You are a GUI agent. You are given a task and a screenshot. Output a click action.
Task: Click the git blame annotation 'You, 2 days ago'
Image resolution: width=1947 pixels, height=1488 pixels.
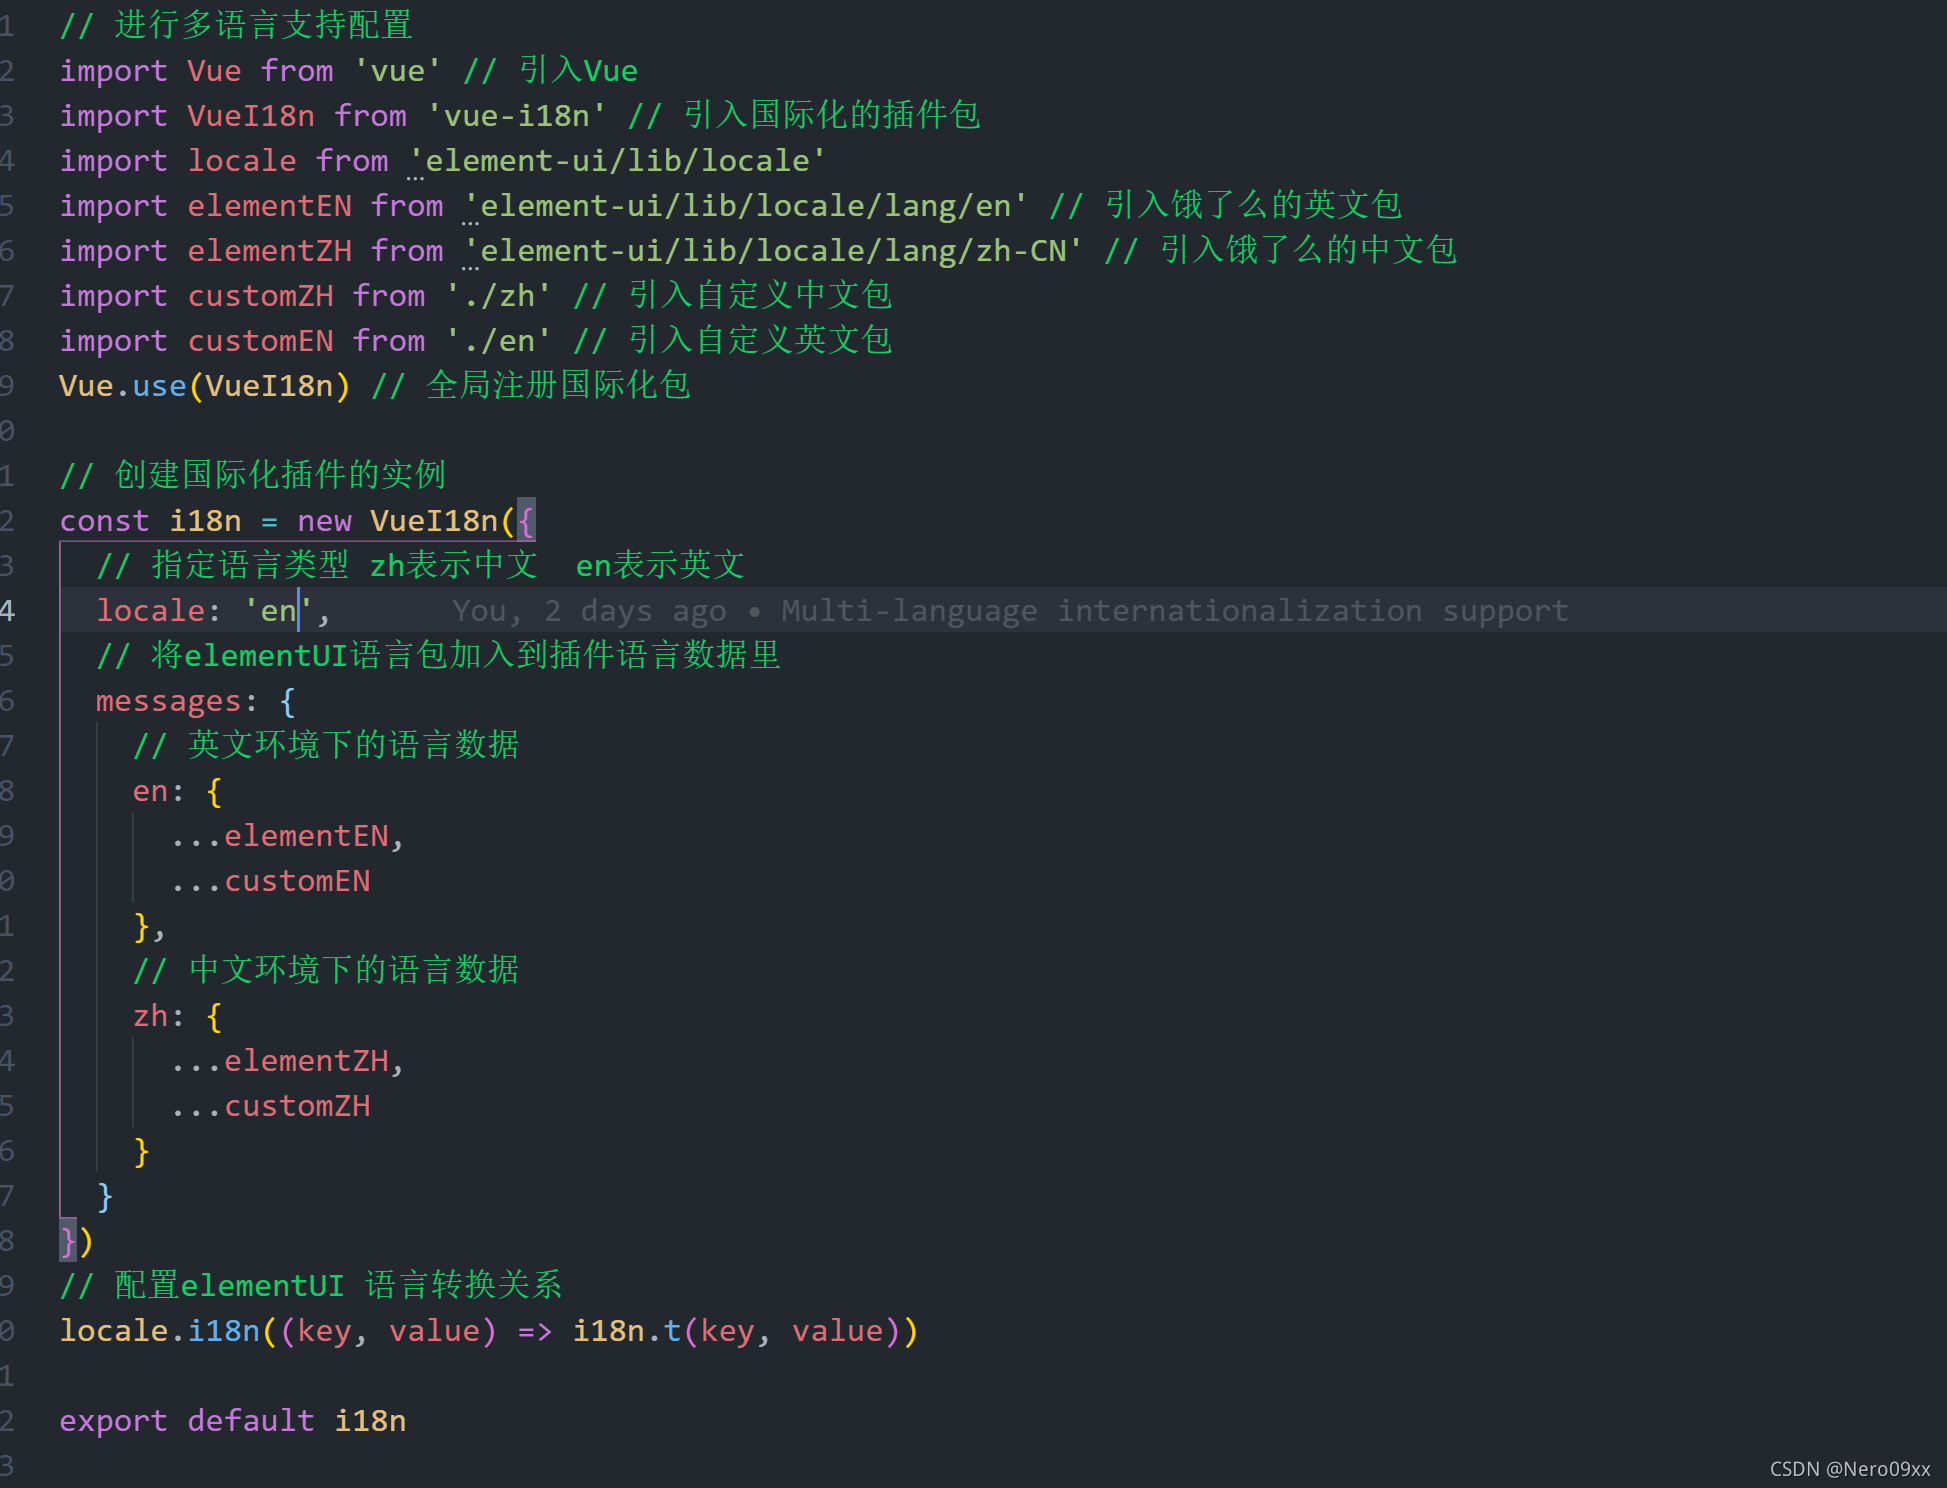(589, 611)
